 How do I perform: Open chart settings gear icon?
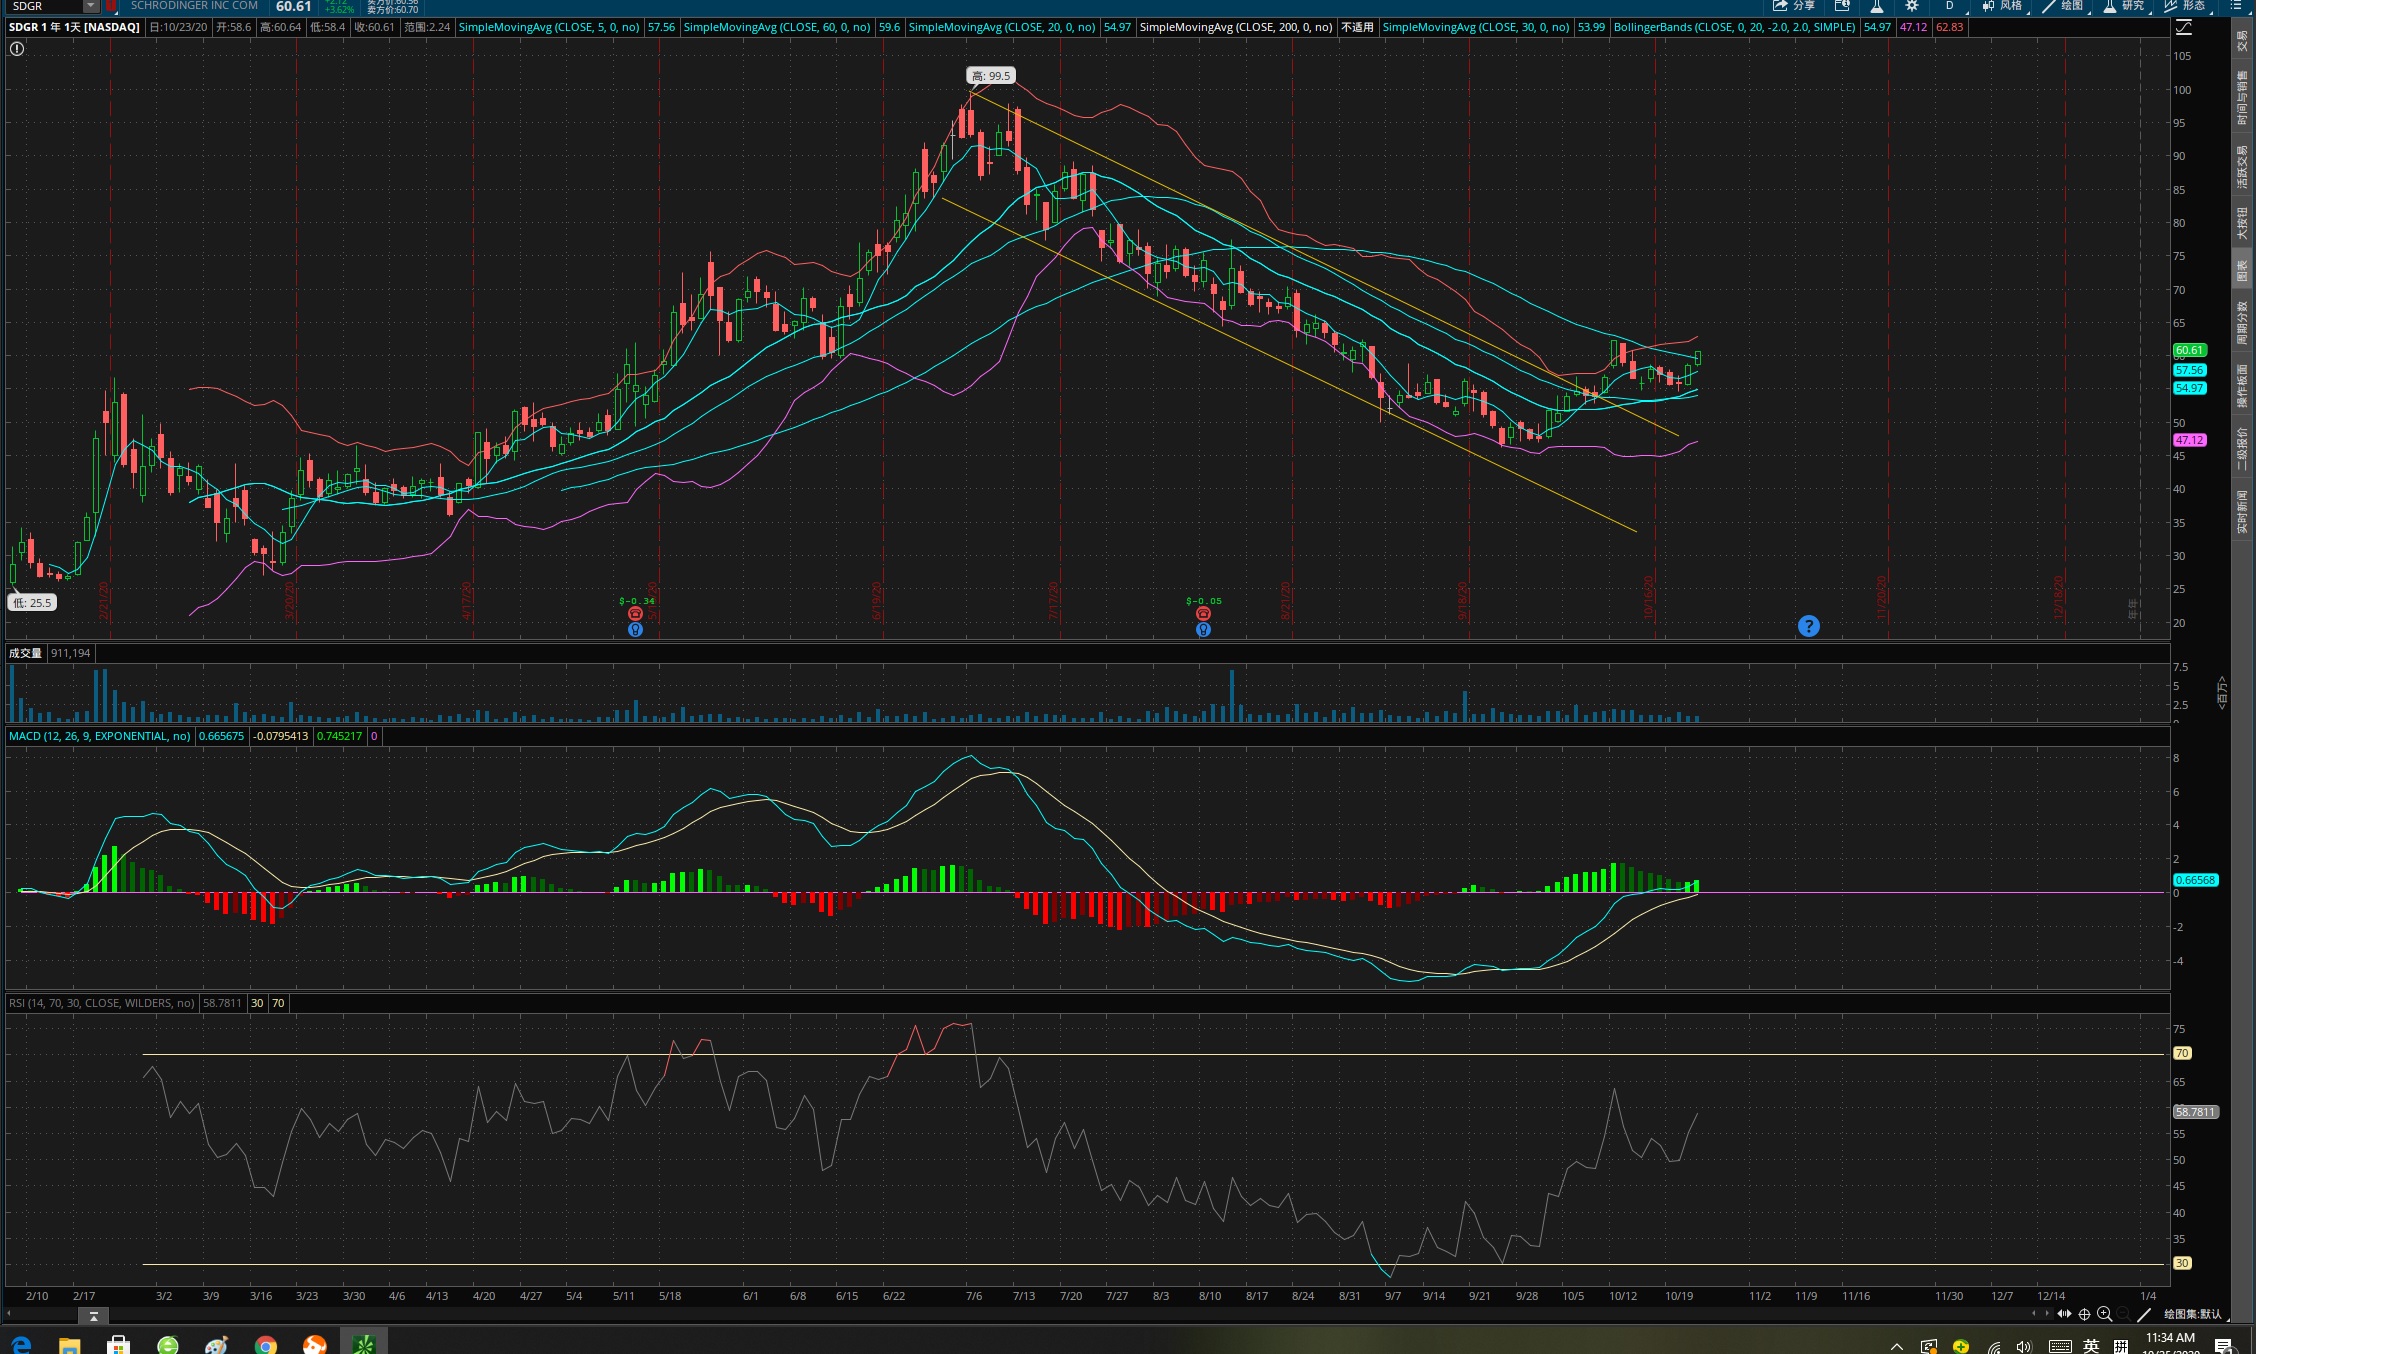(1911, 6)
